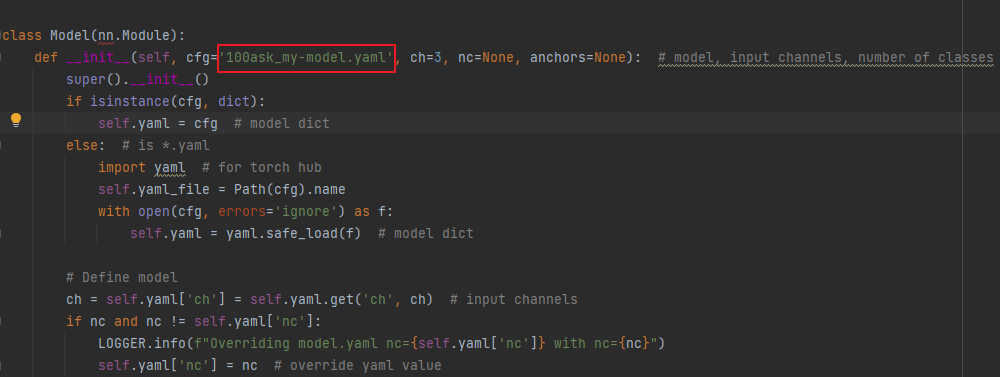Screen dimensions: 1000x377
Task: Click Path(cfg).name expression
Action: tap(290, 189)
